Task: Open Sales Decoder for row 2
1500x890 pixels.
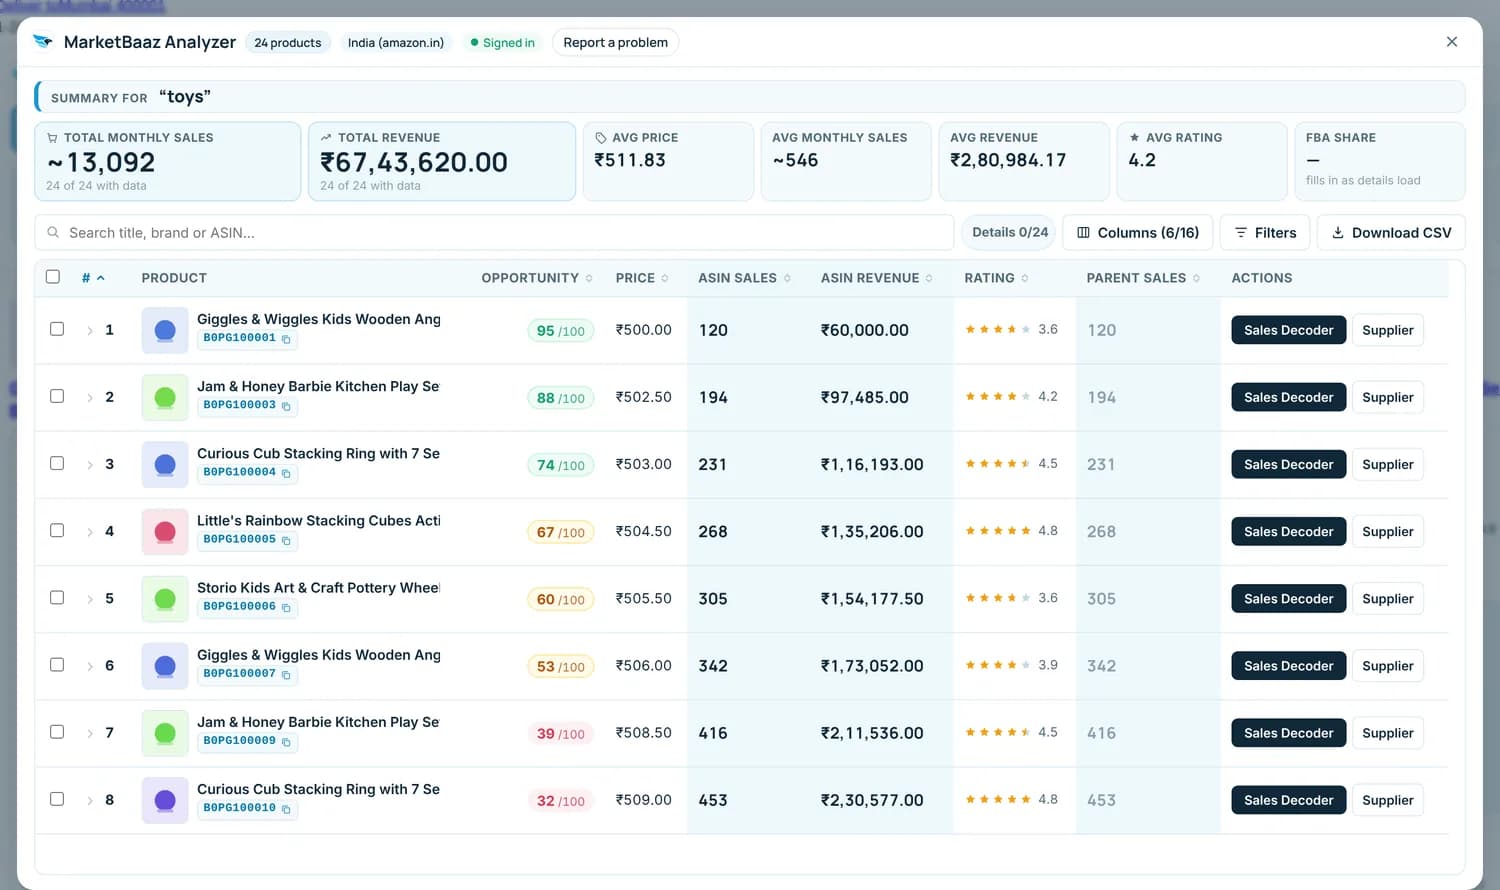Action: tap(1288, 397)
